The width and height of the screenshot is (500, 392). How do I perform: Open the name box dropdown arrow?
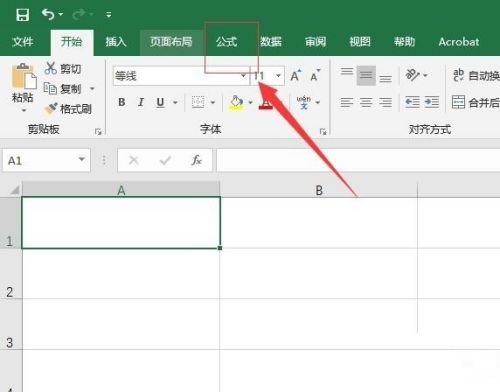(82, 159)
